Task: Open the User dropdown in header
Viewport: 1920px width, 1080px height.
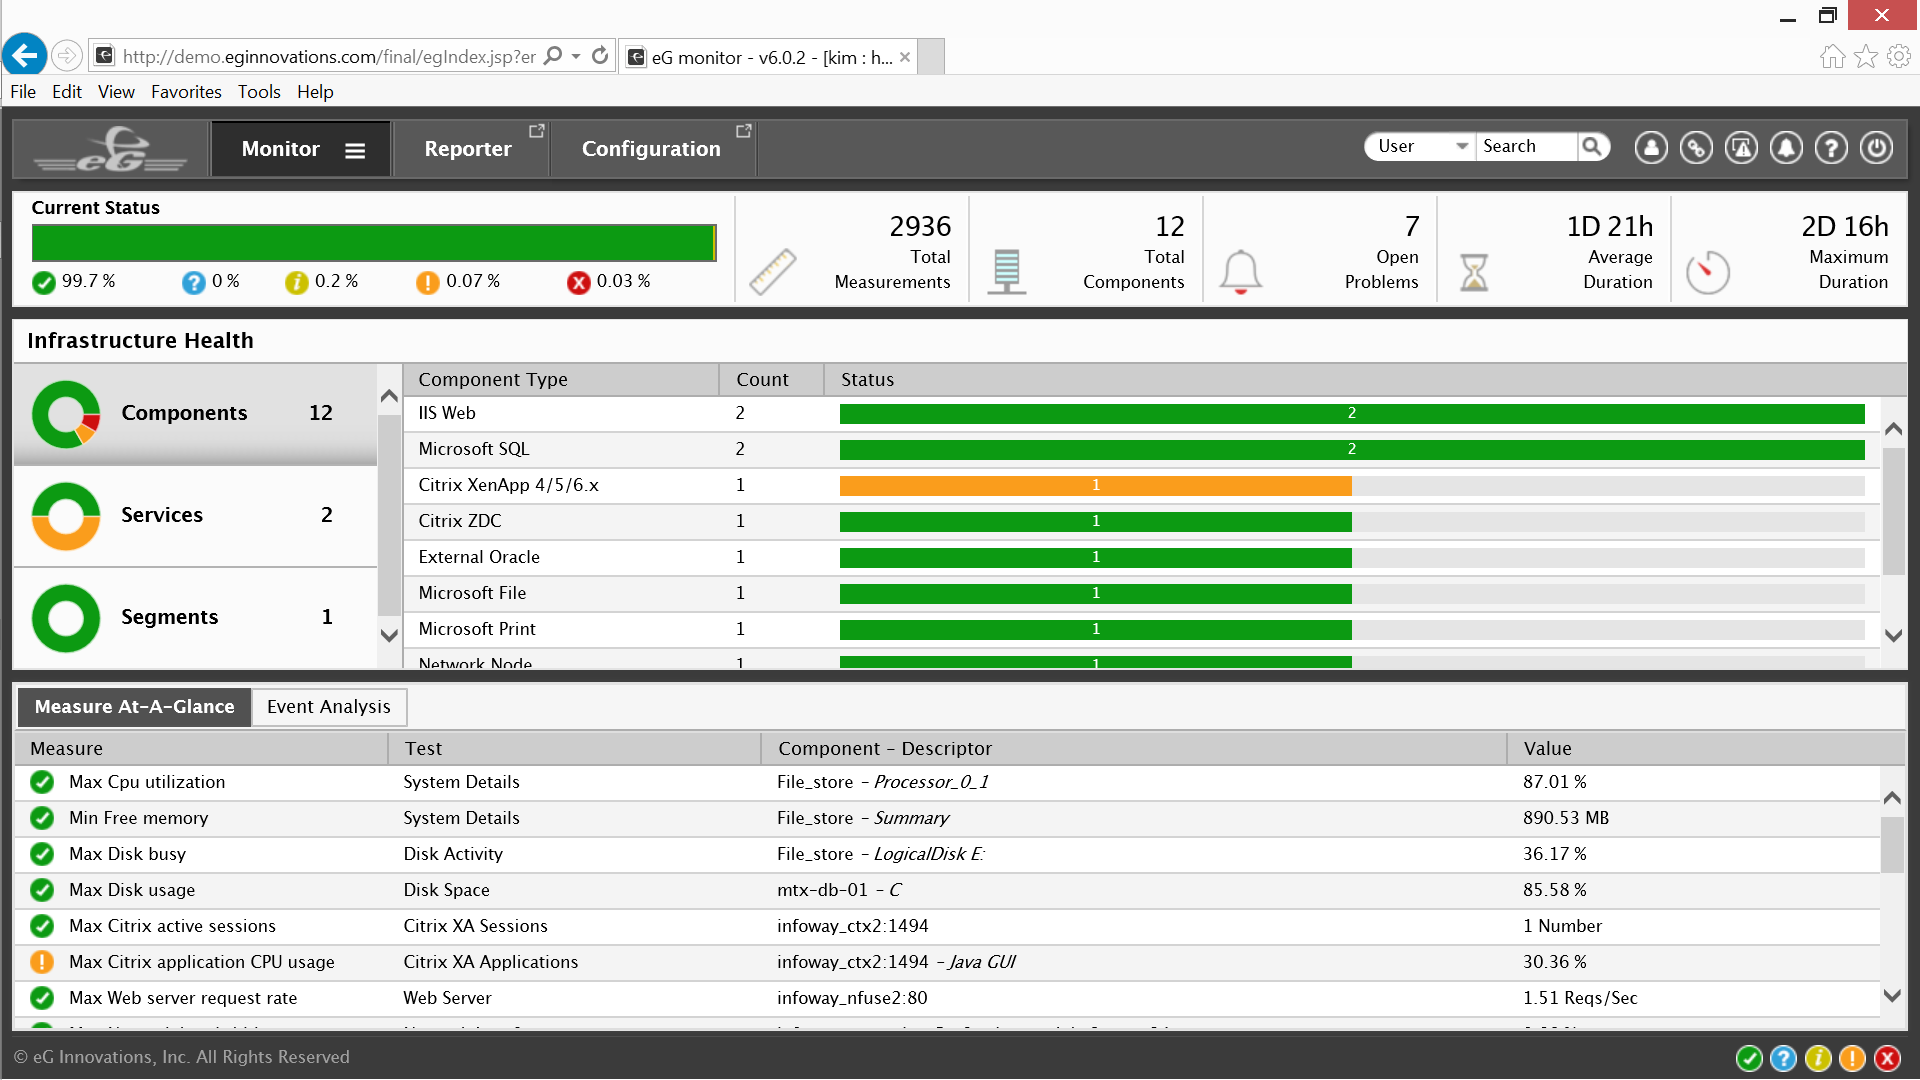Action: pyautogui.click(x=1420, y=147)
